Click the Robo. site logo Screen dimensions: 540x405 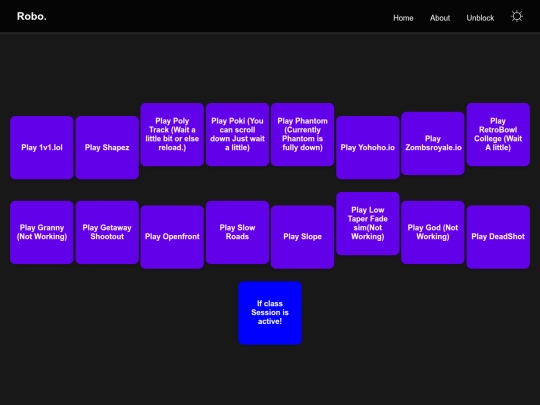(32, 16)
